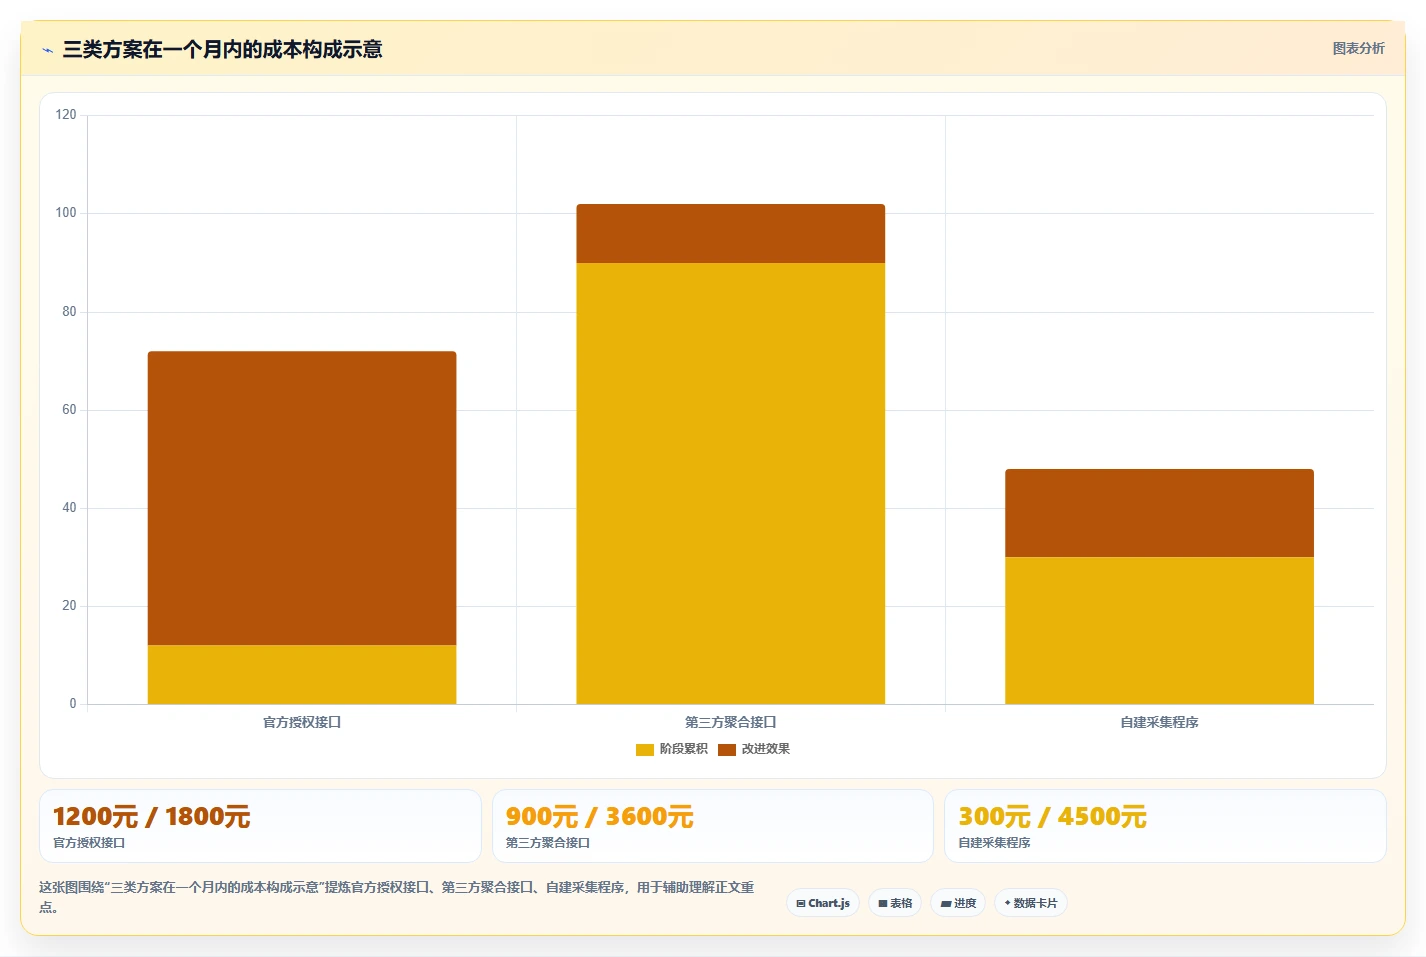Select the 进度 tag chip
The height and width of the screenshot is (957, 1426).
(958, 903)
